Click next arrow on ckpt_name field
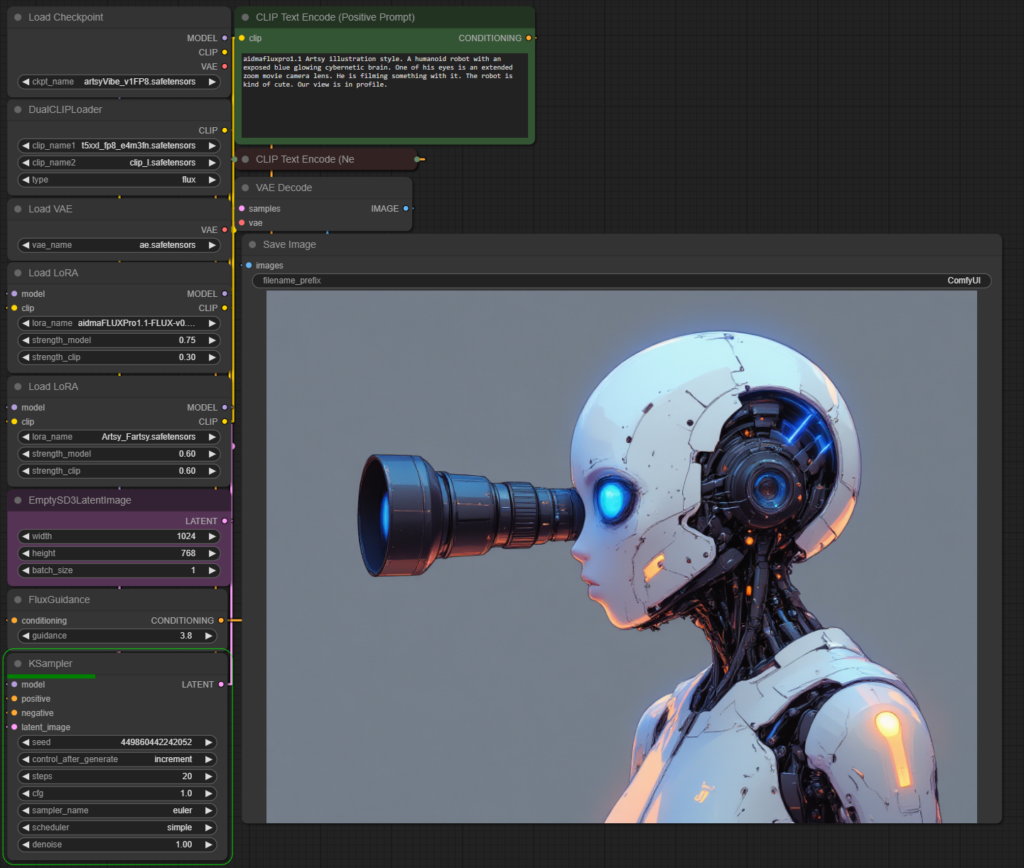 coord(212,82)
